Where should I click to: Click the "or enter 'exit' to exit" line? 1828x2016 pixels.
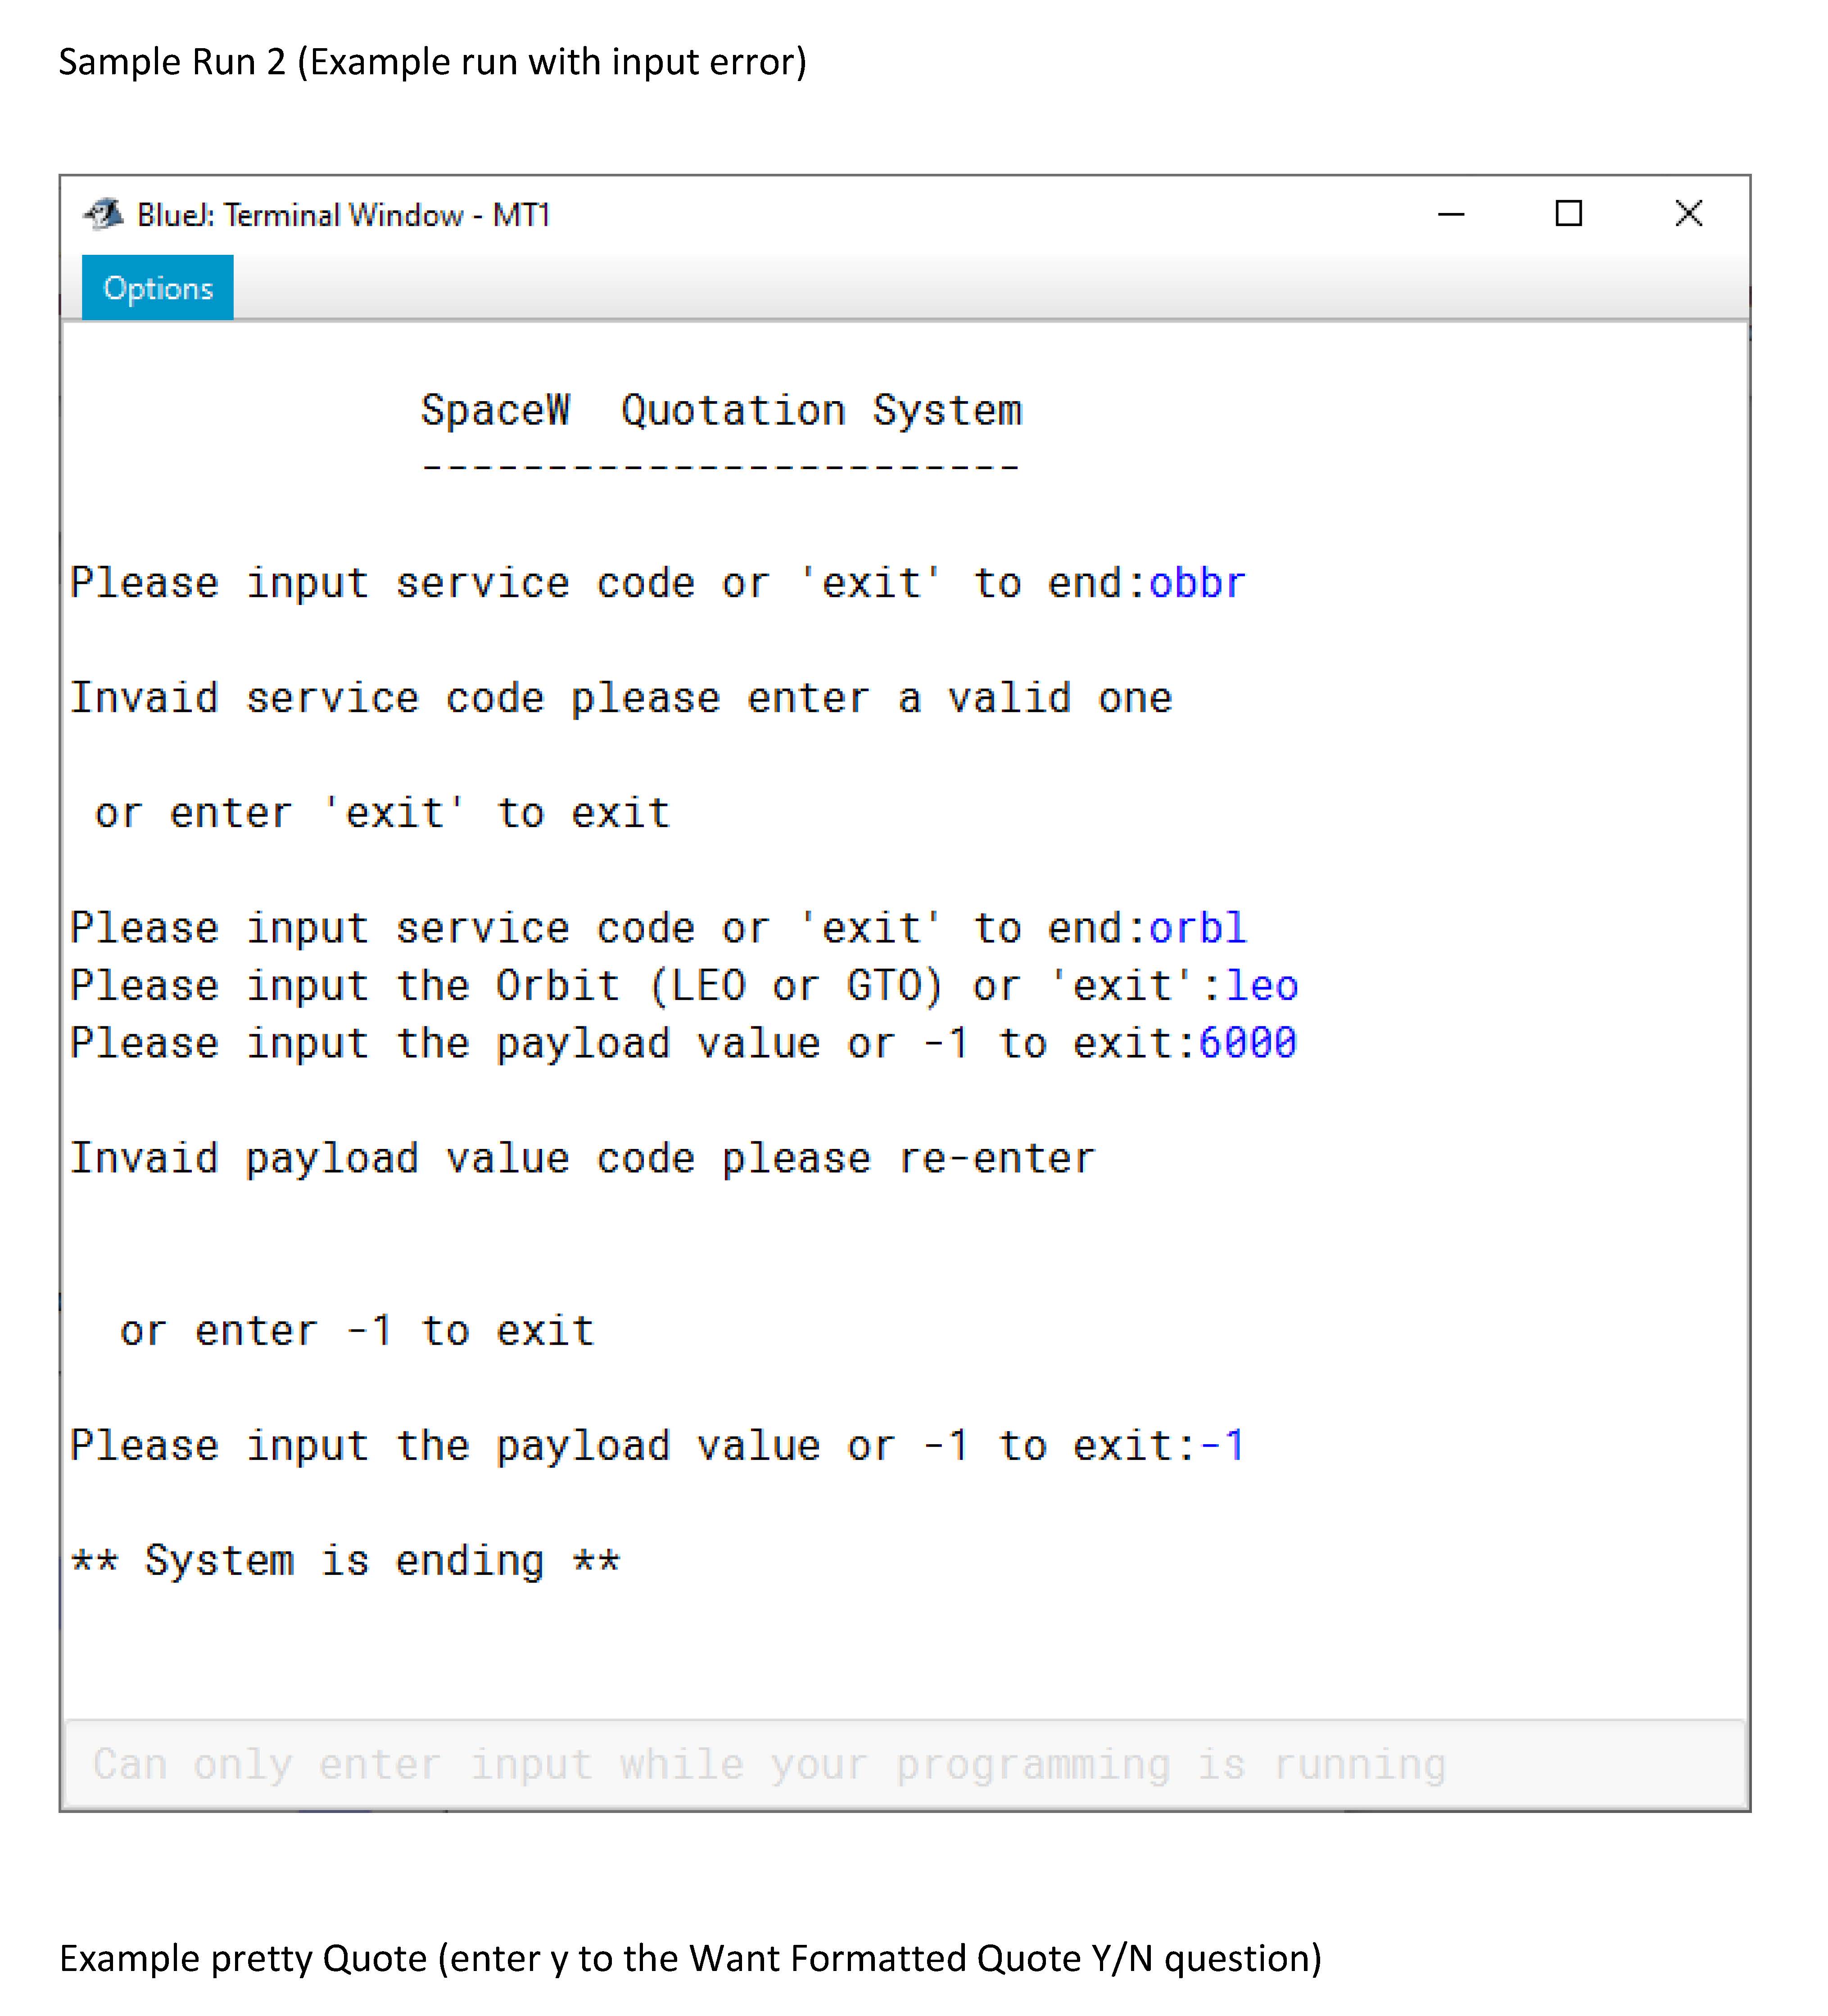pyautogui.click(x=382, y=813)
